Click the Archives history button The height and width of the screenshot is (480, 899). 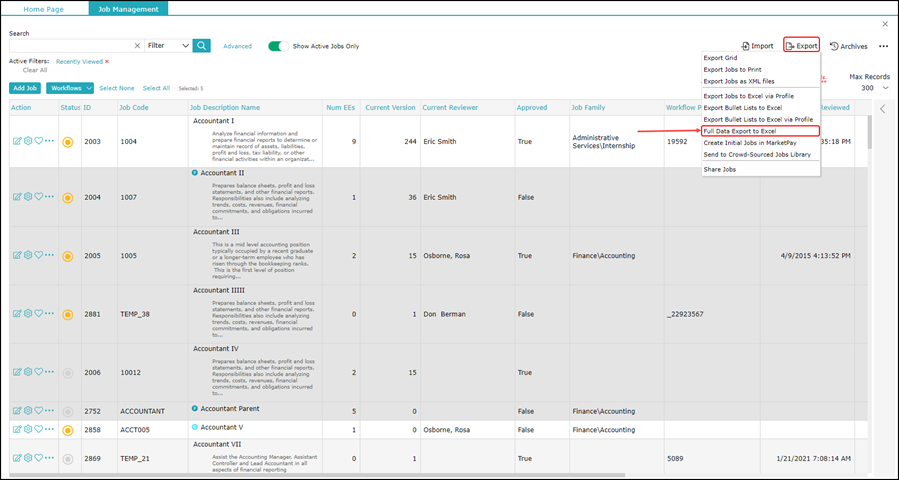[x=849, y=46]
